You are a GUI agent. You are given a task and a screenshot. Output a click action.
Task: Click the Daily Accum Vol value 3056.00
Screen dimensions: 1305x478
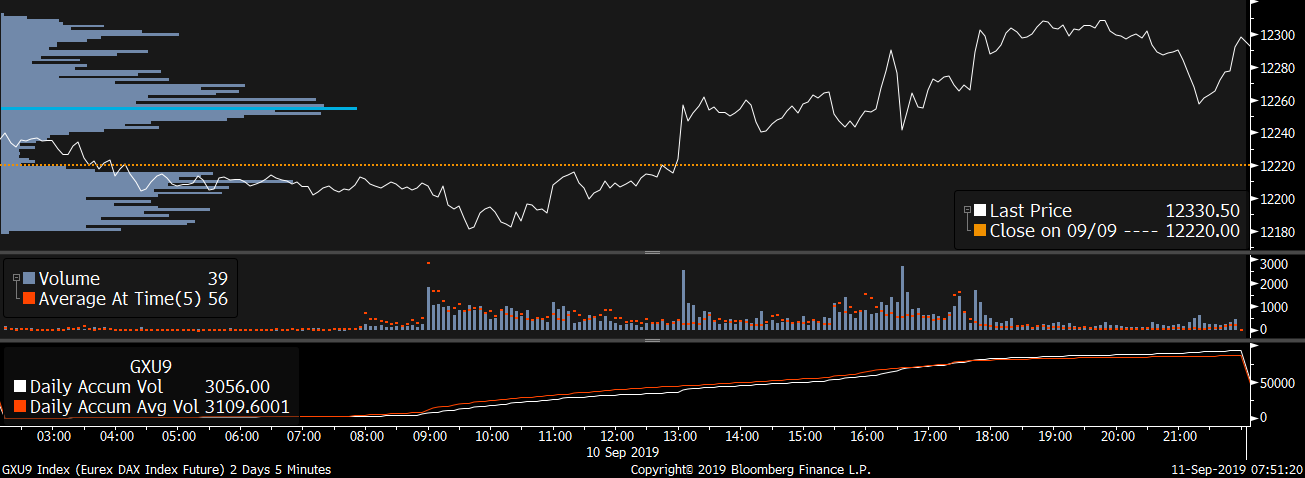(x=235, y=387)
